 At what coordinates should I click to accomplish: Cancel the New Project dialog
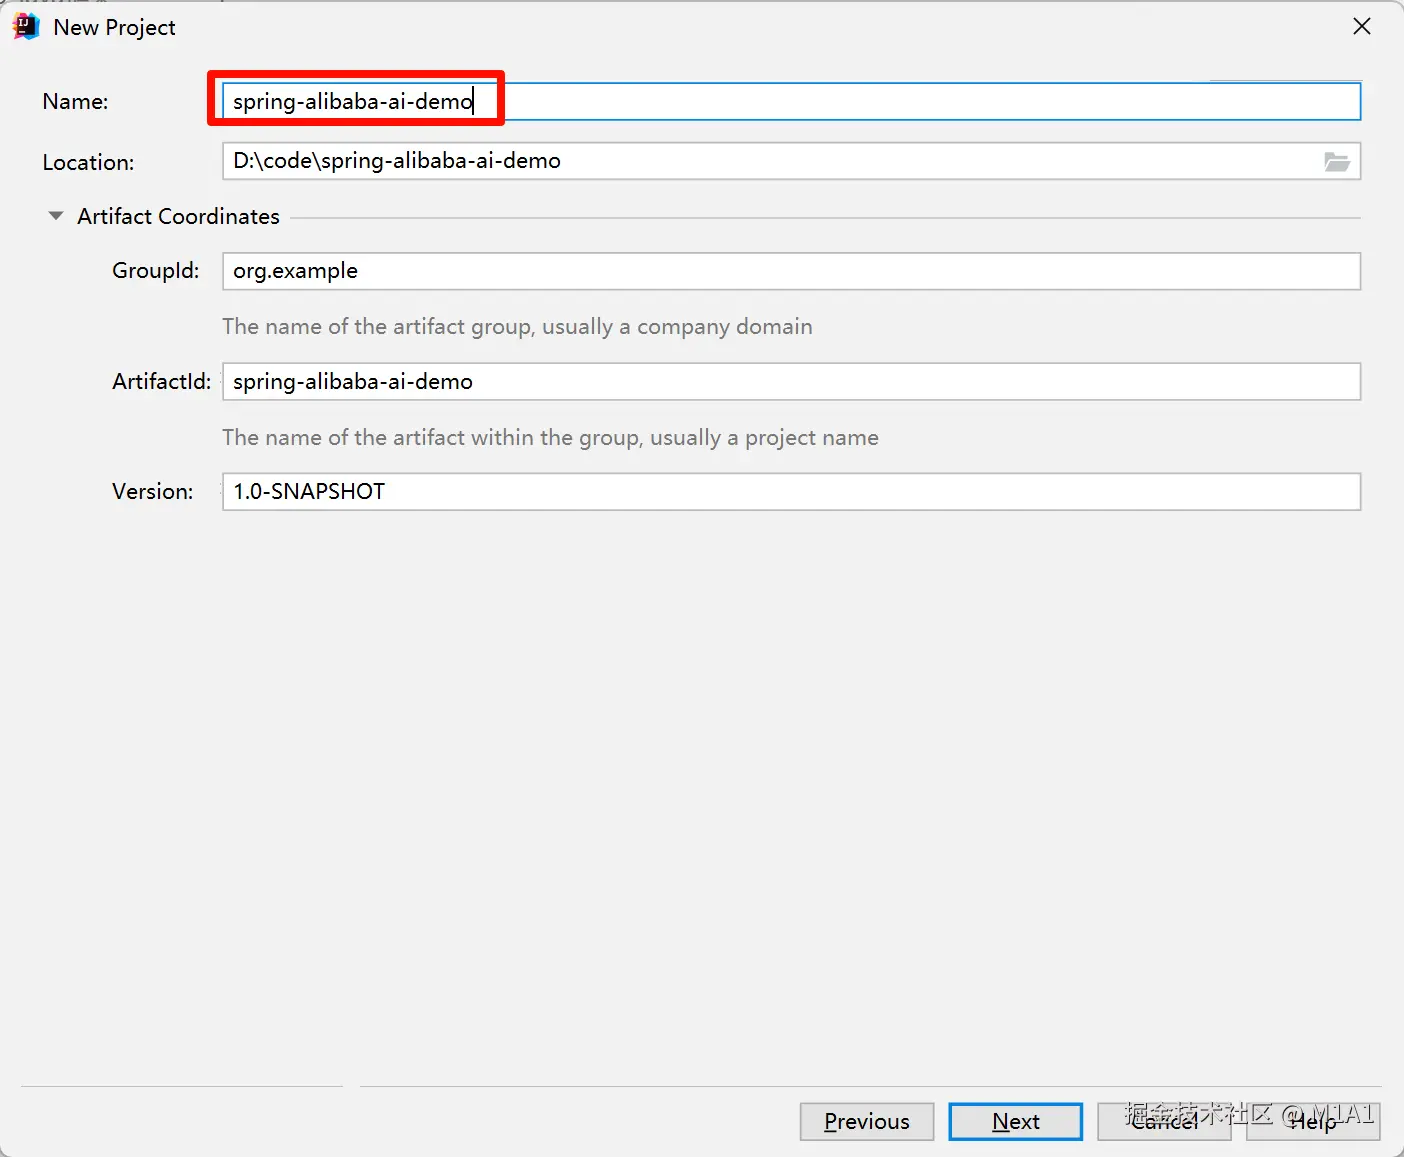[1164, 1121]
